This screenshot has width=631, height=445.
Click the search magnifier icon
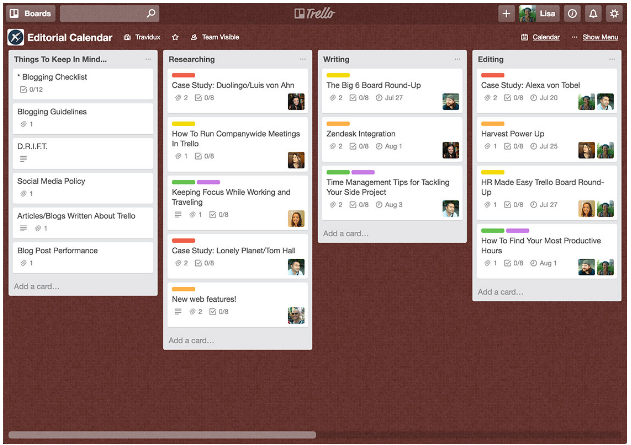(x=151, y=13)
